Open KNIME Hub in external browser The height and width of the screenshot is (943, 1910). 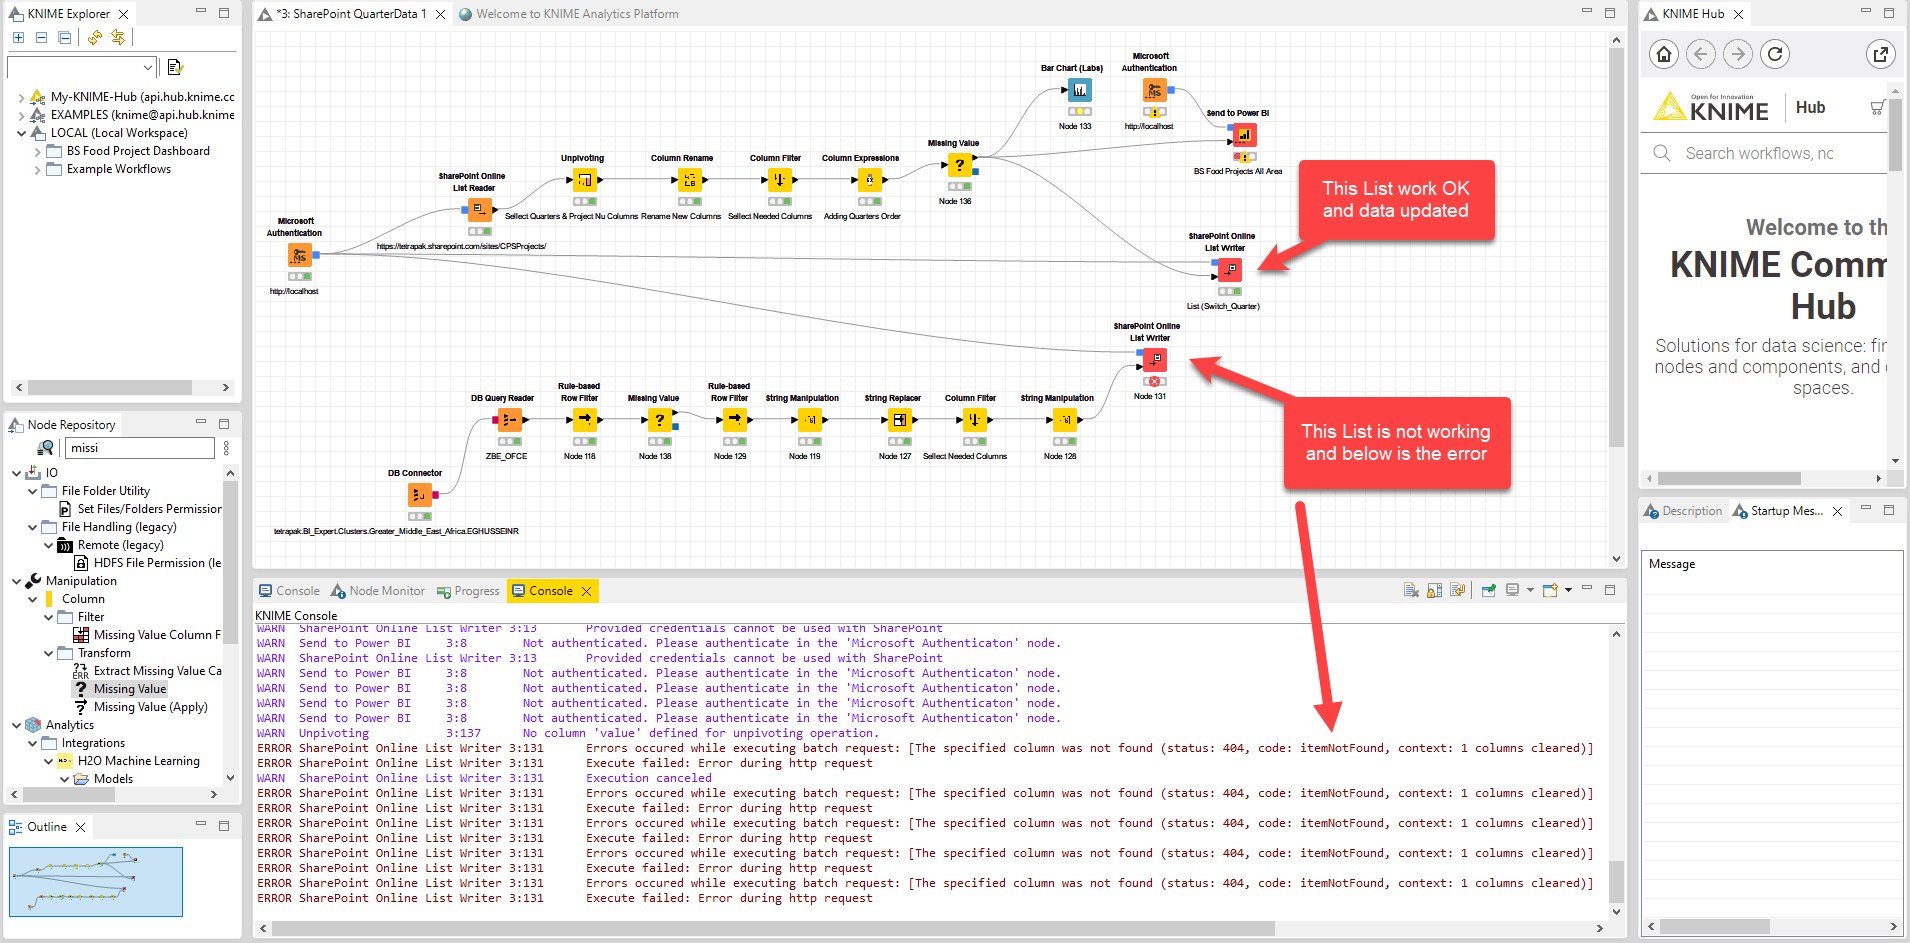pos(1881,54)
